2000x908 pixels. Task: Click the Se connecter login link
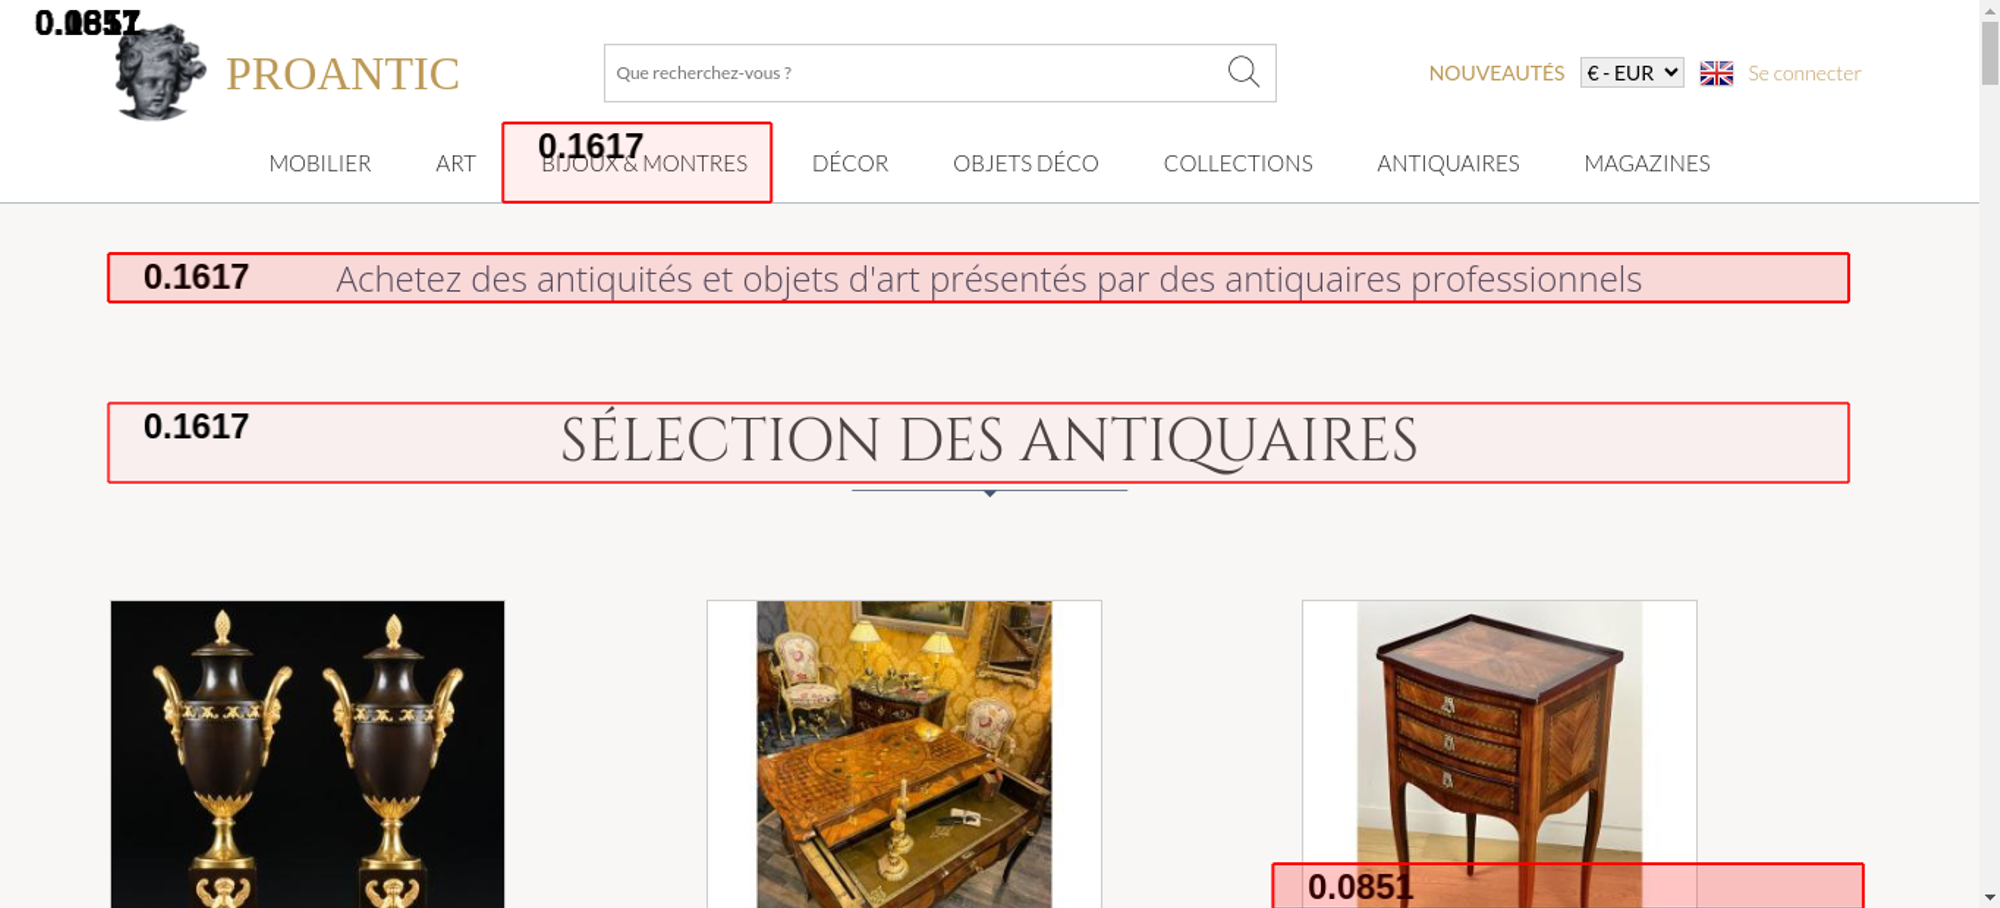(1804, 73)
